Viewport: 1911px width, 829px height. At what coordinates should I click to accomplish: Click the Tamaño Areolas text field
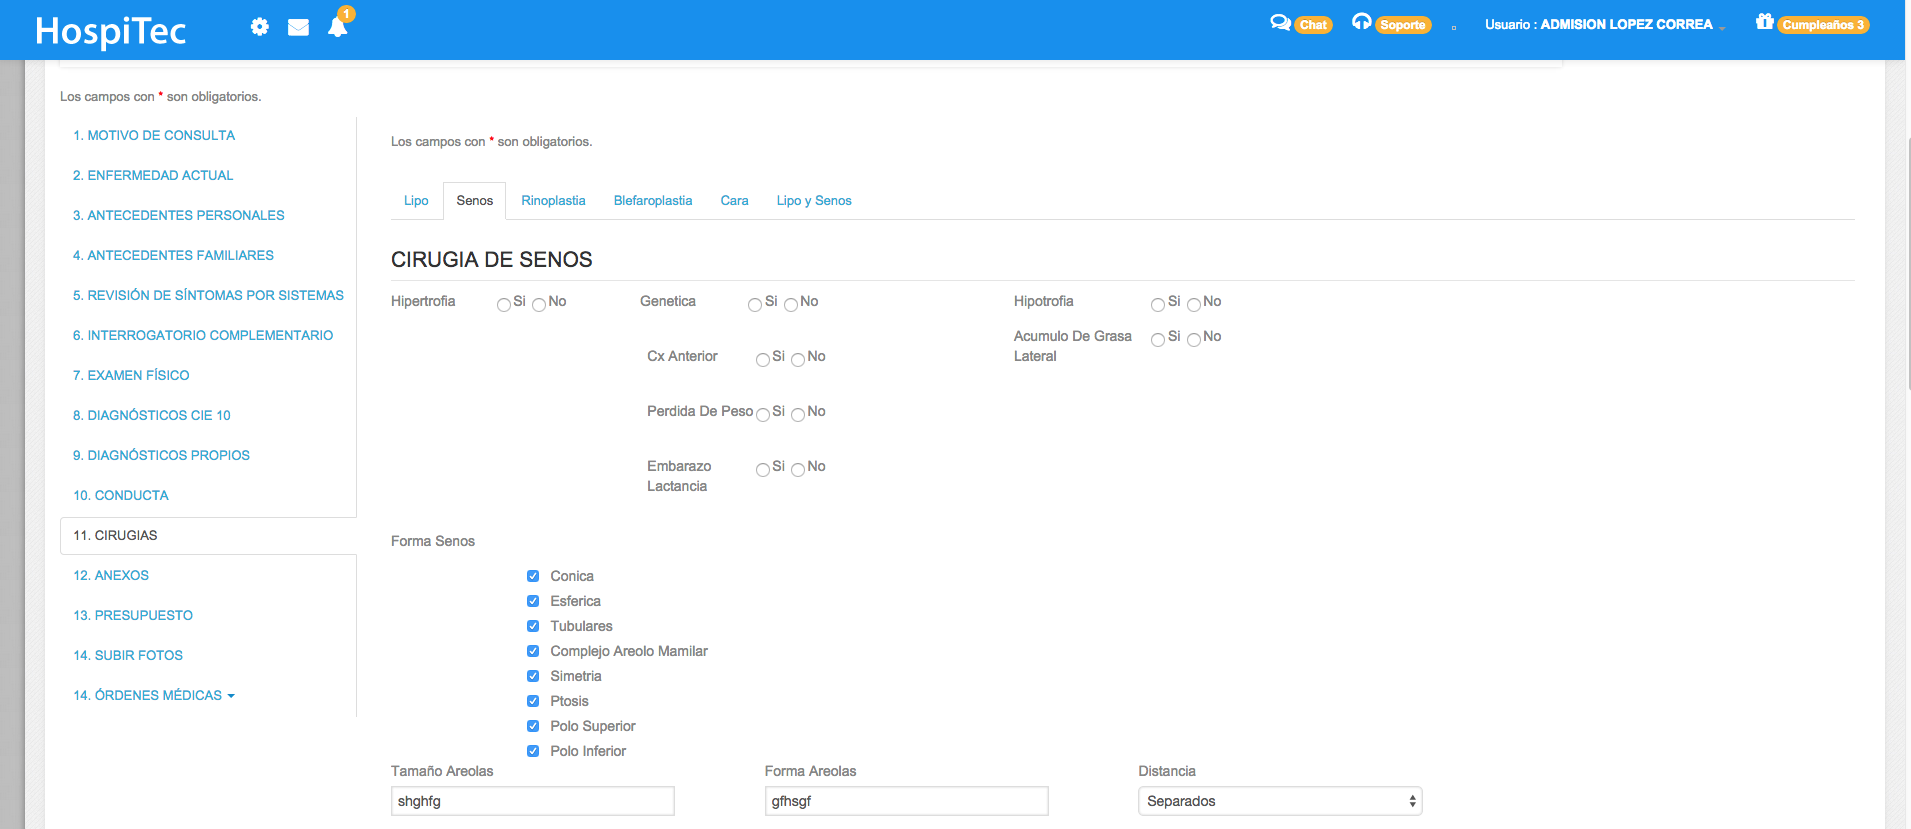pyautogui.click(x=532, y=801)
